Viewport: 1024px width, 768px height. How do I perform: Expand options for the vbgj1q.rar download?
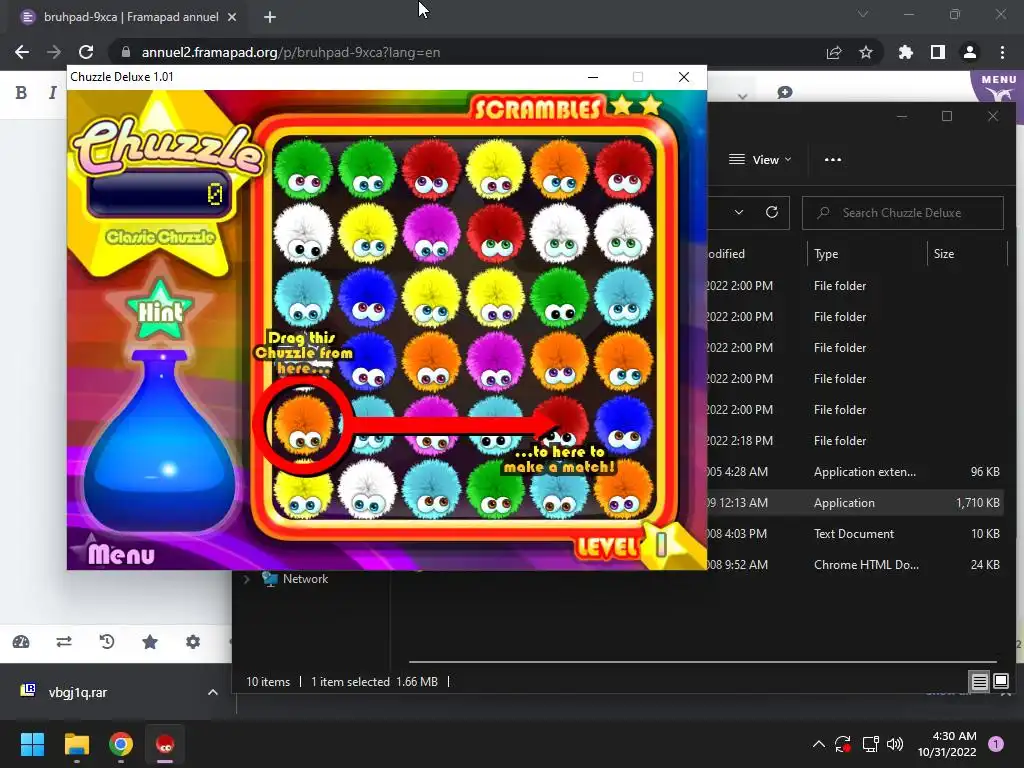(x=212, y=692)
